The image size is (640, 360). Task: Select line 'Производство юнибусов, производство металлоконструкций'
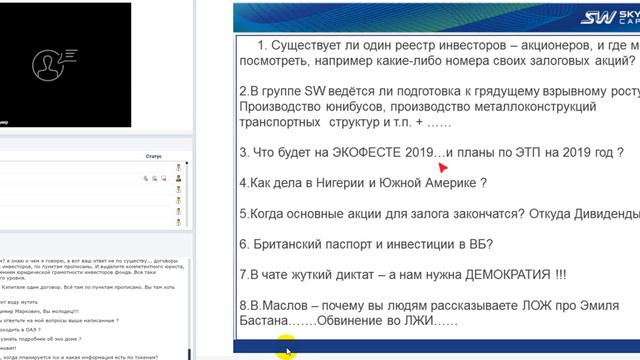point(418,107)
